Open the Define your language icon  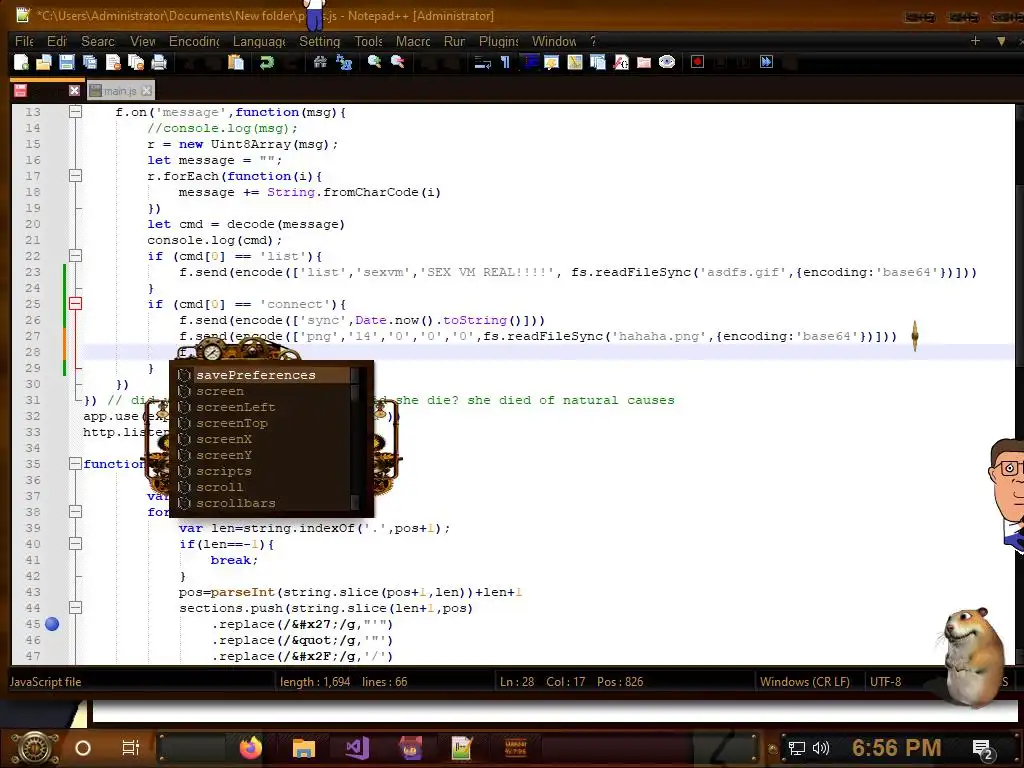tap(552, 62)
